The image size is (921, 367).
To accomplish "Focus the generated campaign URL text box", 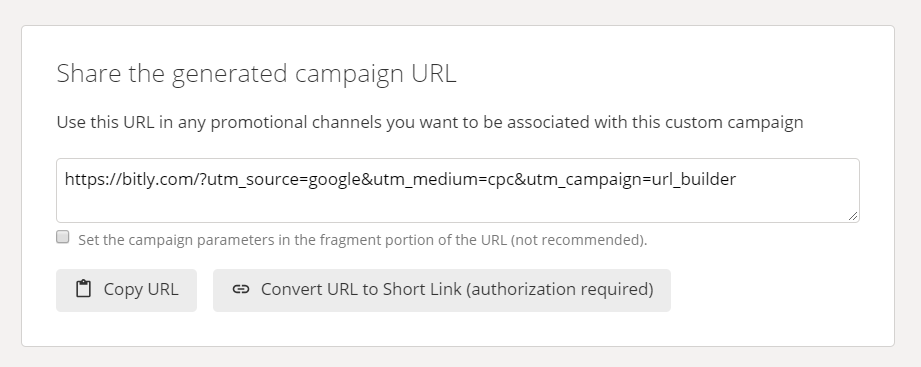I will tap(458, 190).
